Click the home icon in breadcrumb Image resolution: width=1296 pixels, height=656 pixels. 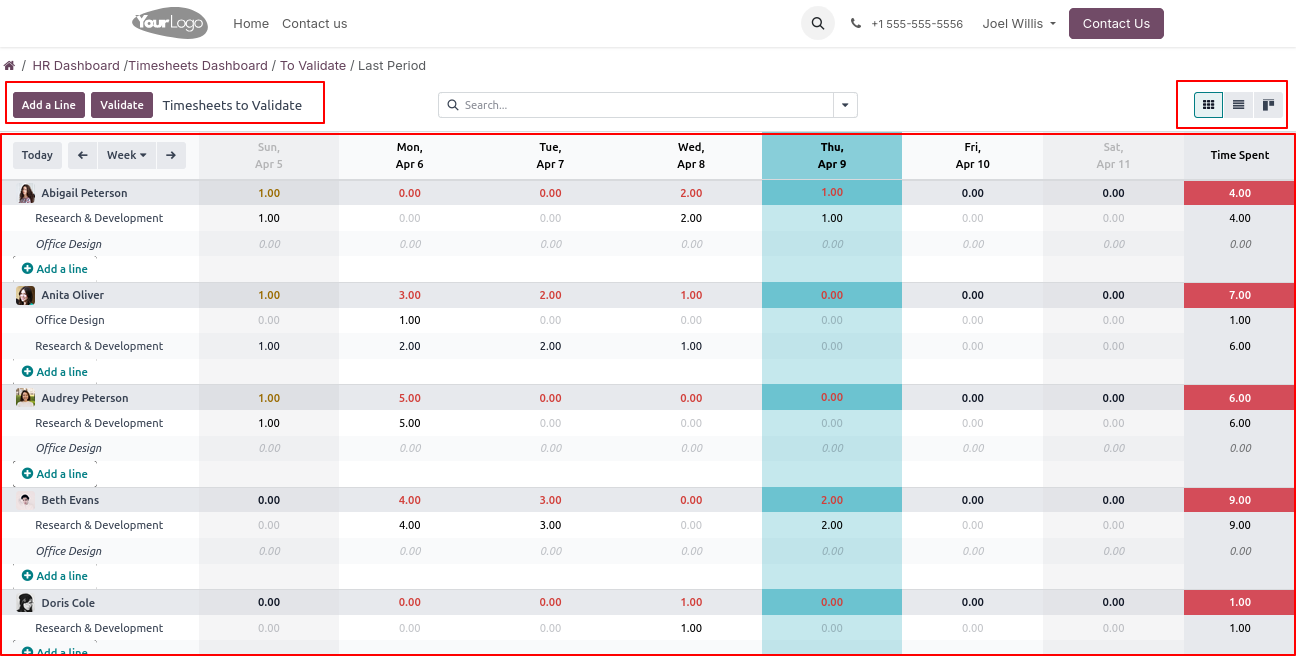9,66
